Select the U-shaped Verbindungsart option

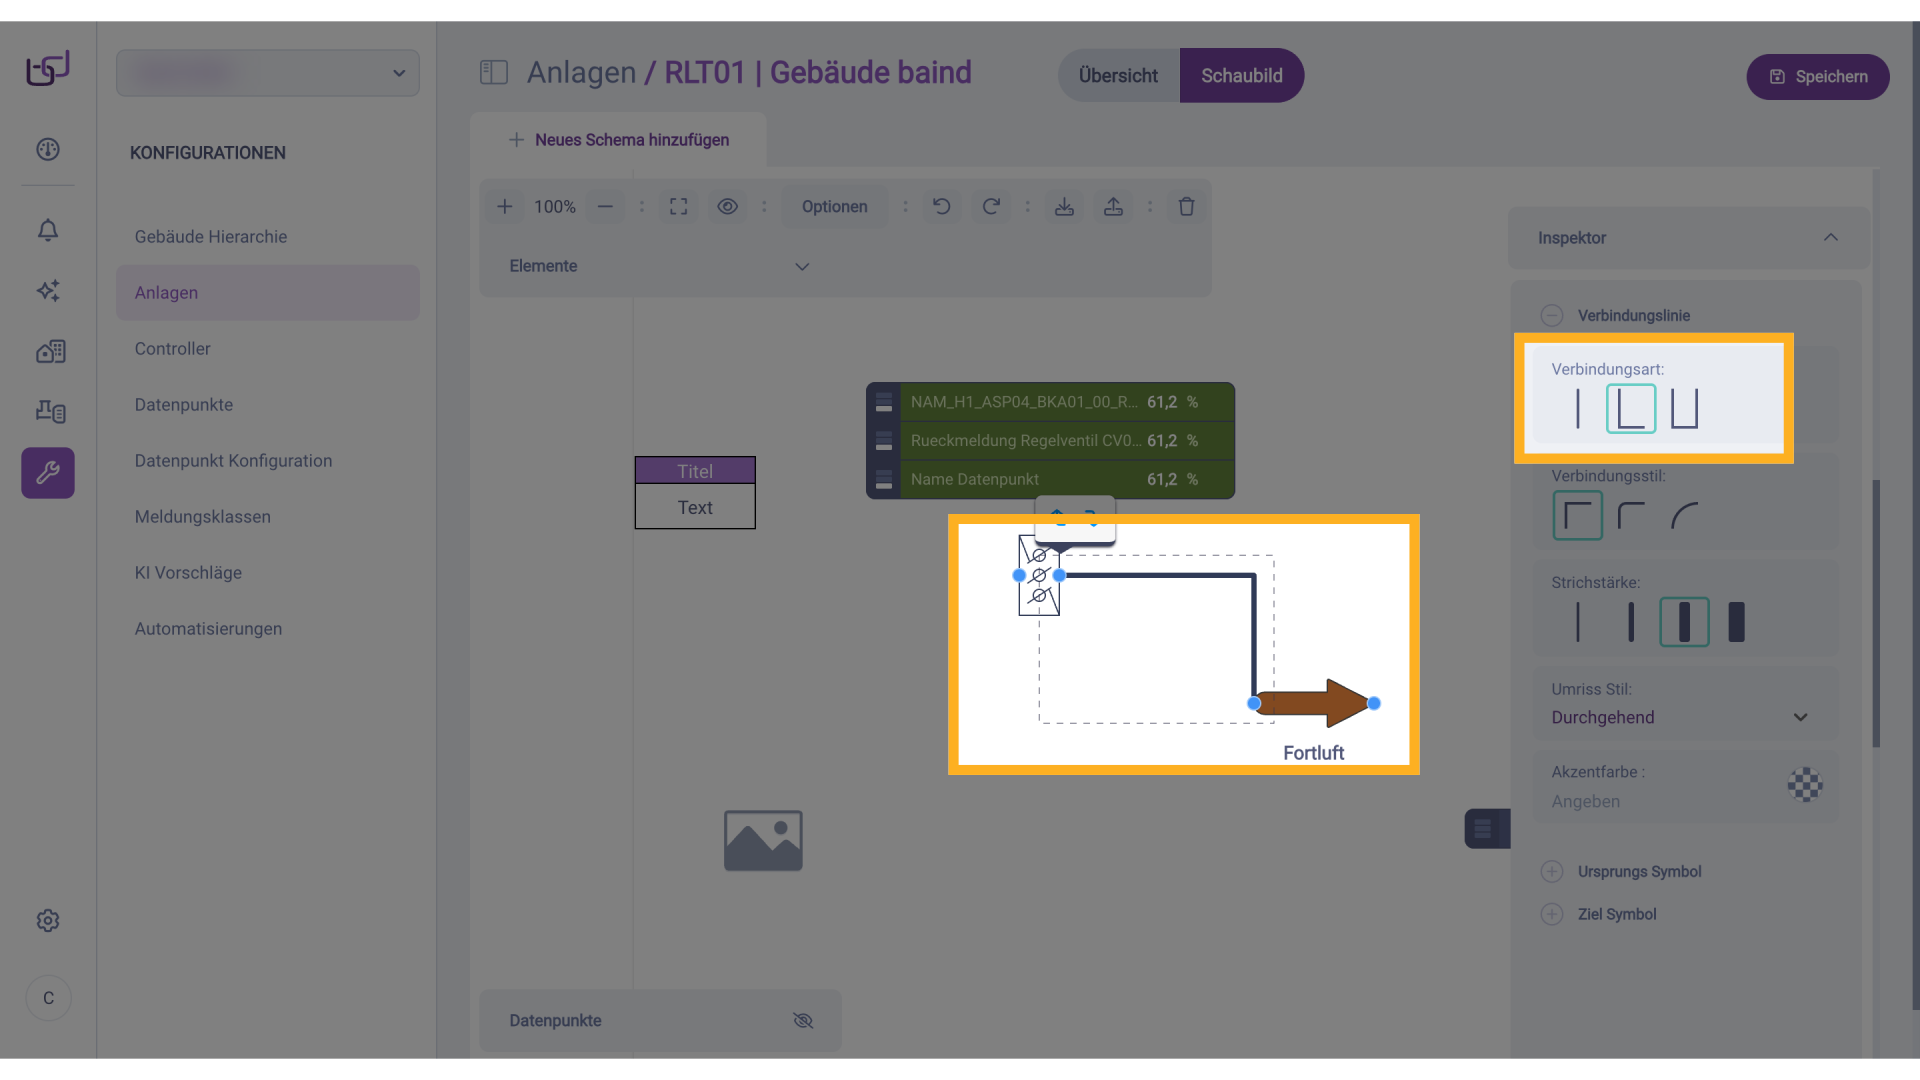click(1684, 409)
